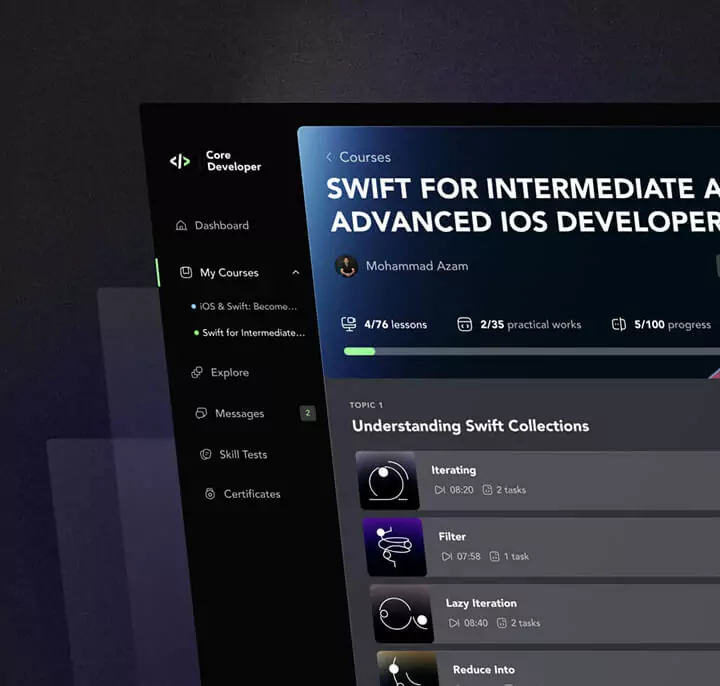Click the practical works icon
This screenshot has height=686, width=720.
pyautogui.click(x=464, y=324)
